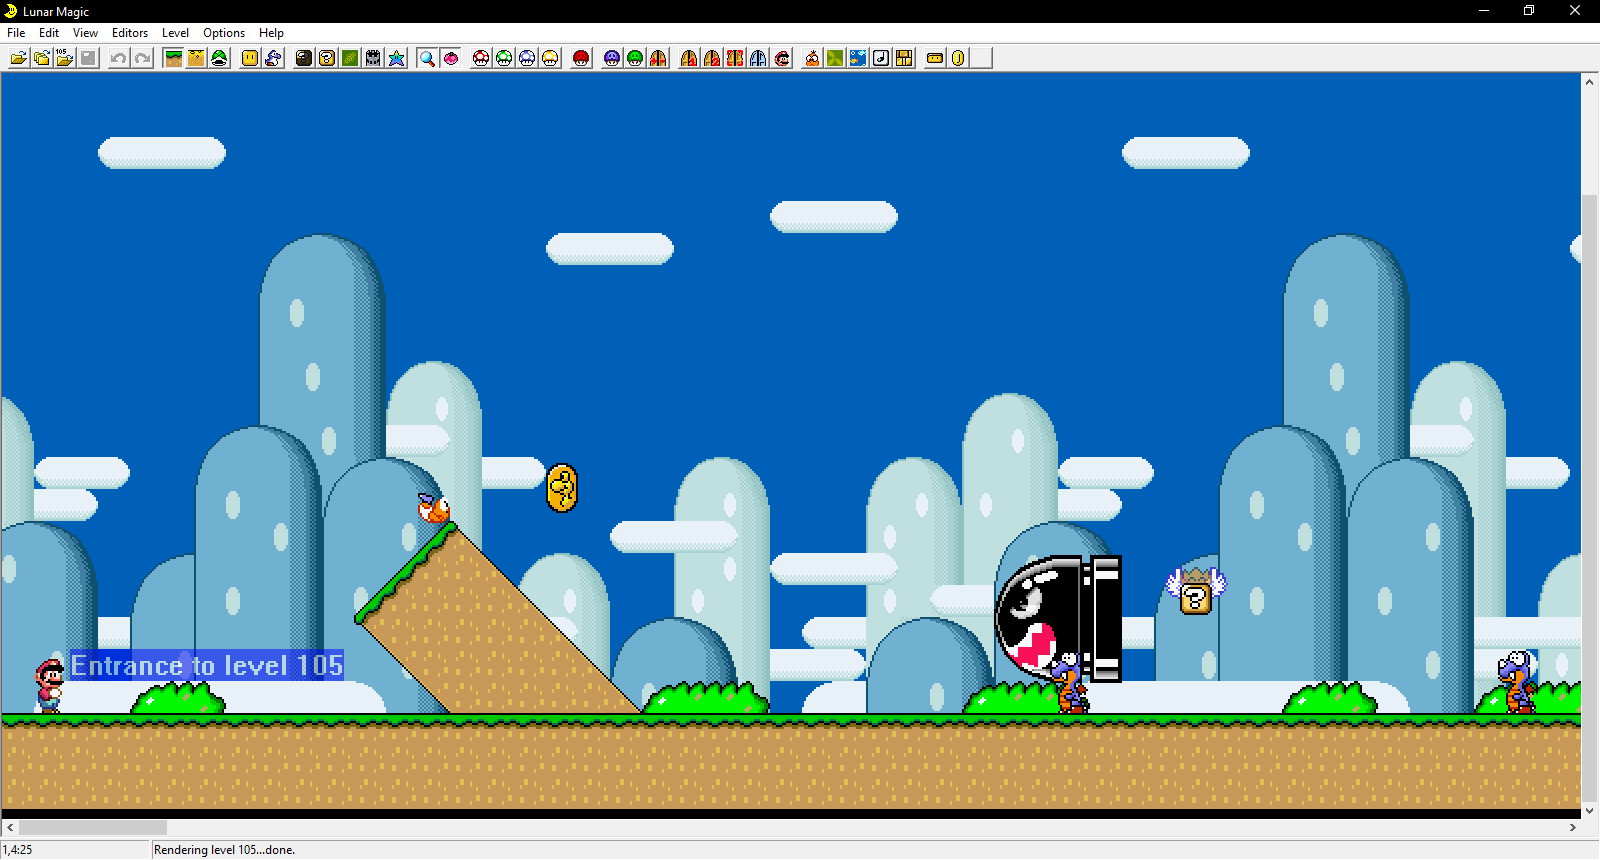1600x860 pixels.
Task: Click the Redo arrow icon
Action: point(142,58)
